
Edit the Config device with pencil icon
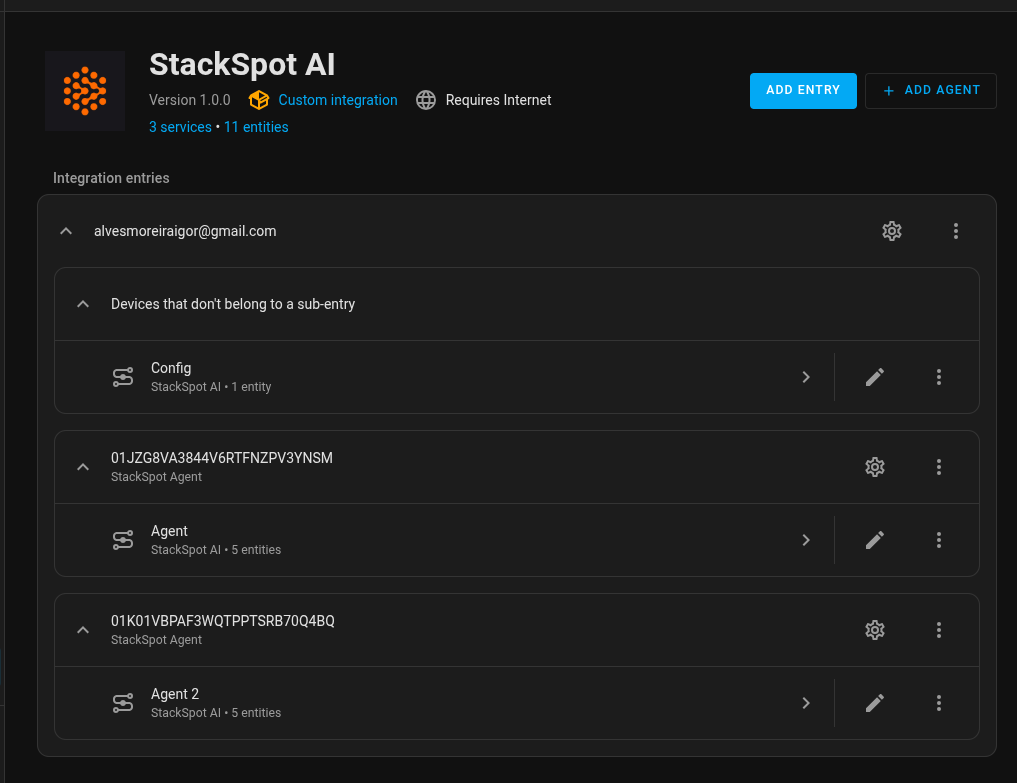tap(875, 377)
